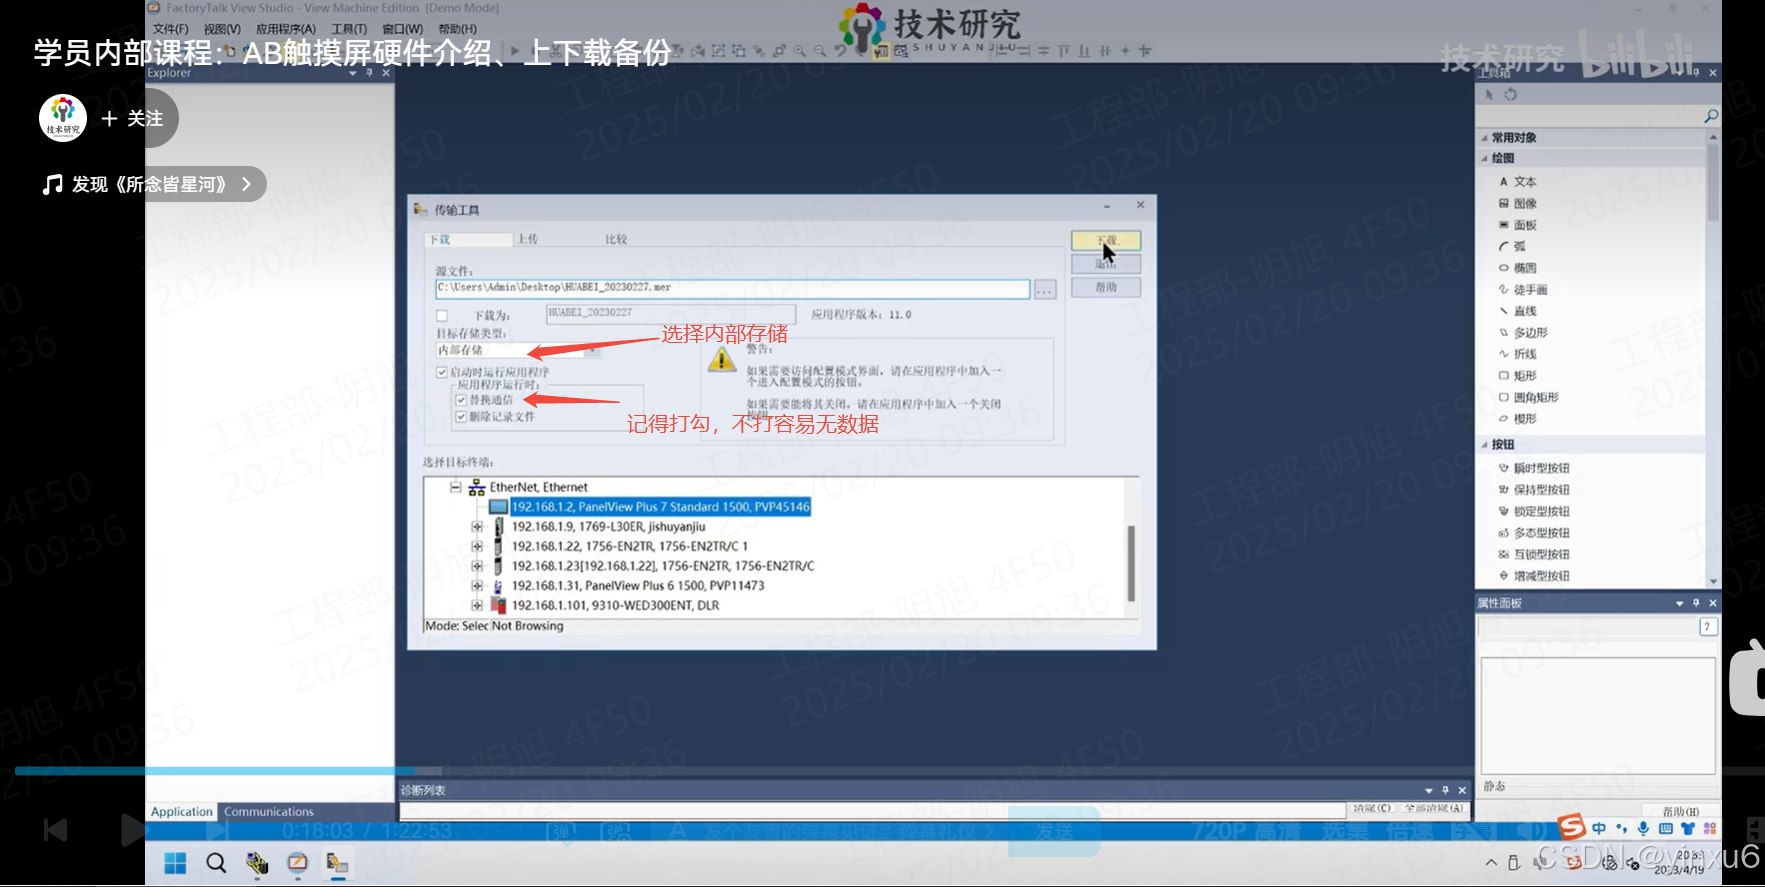The image size is (1765, 887).
Task: Expand the 192.168.1.22 1756-EN2TR node
Action: point(477,547)
